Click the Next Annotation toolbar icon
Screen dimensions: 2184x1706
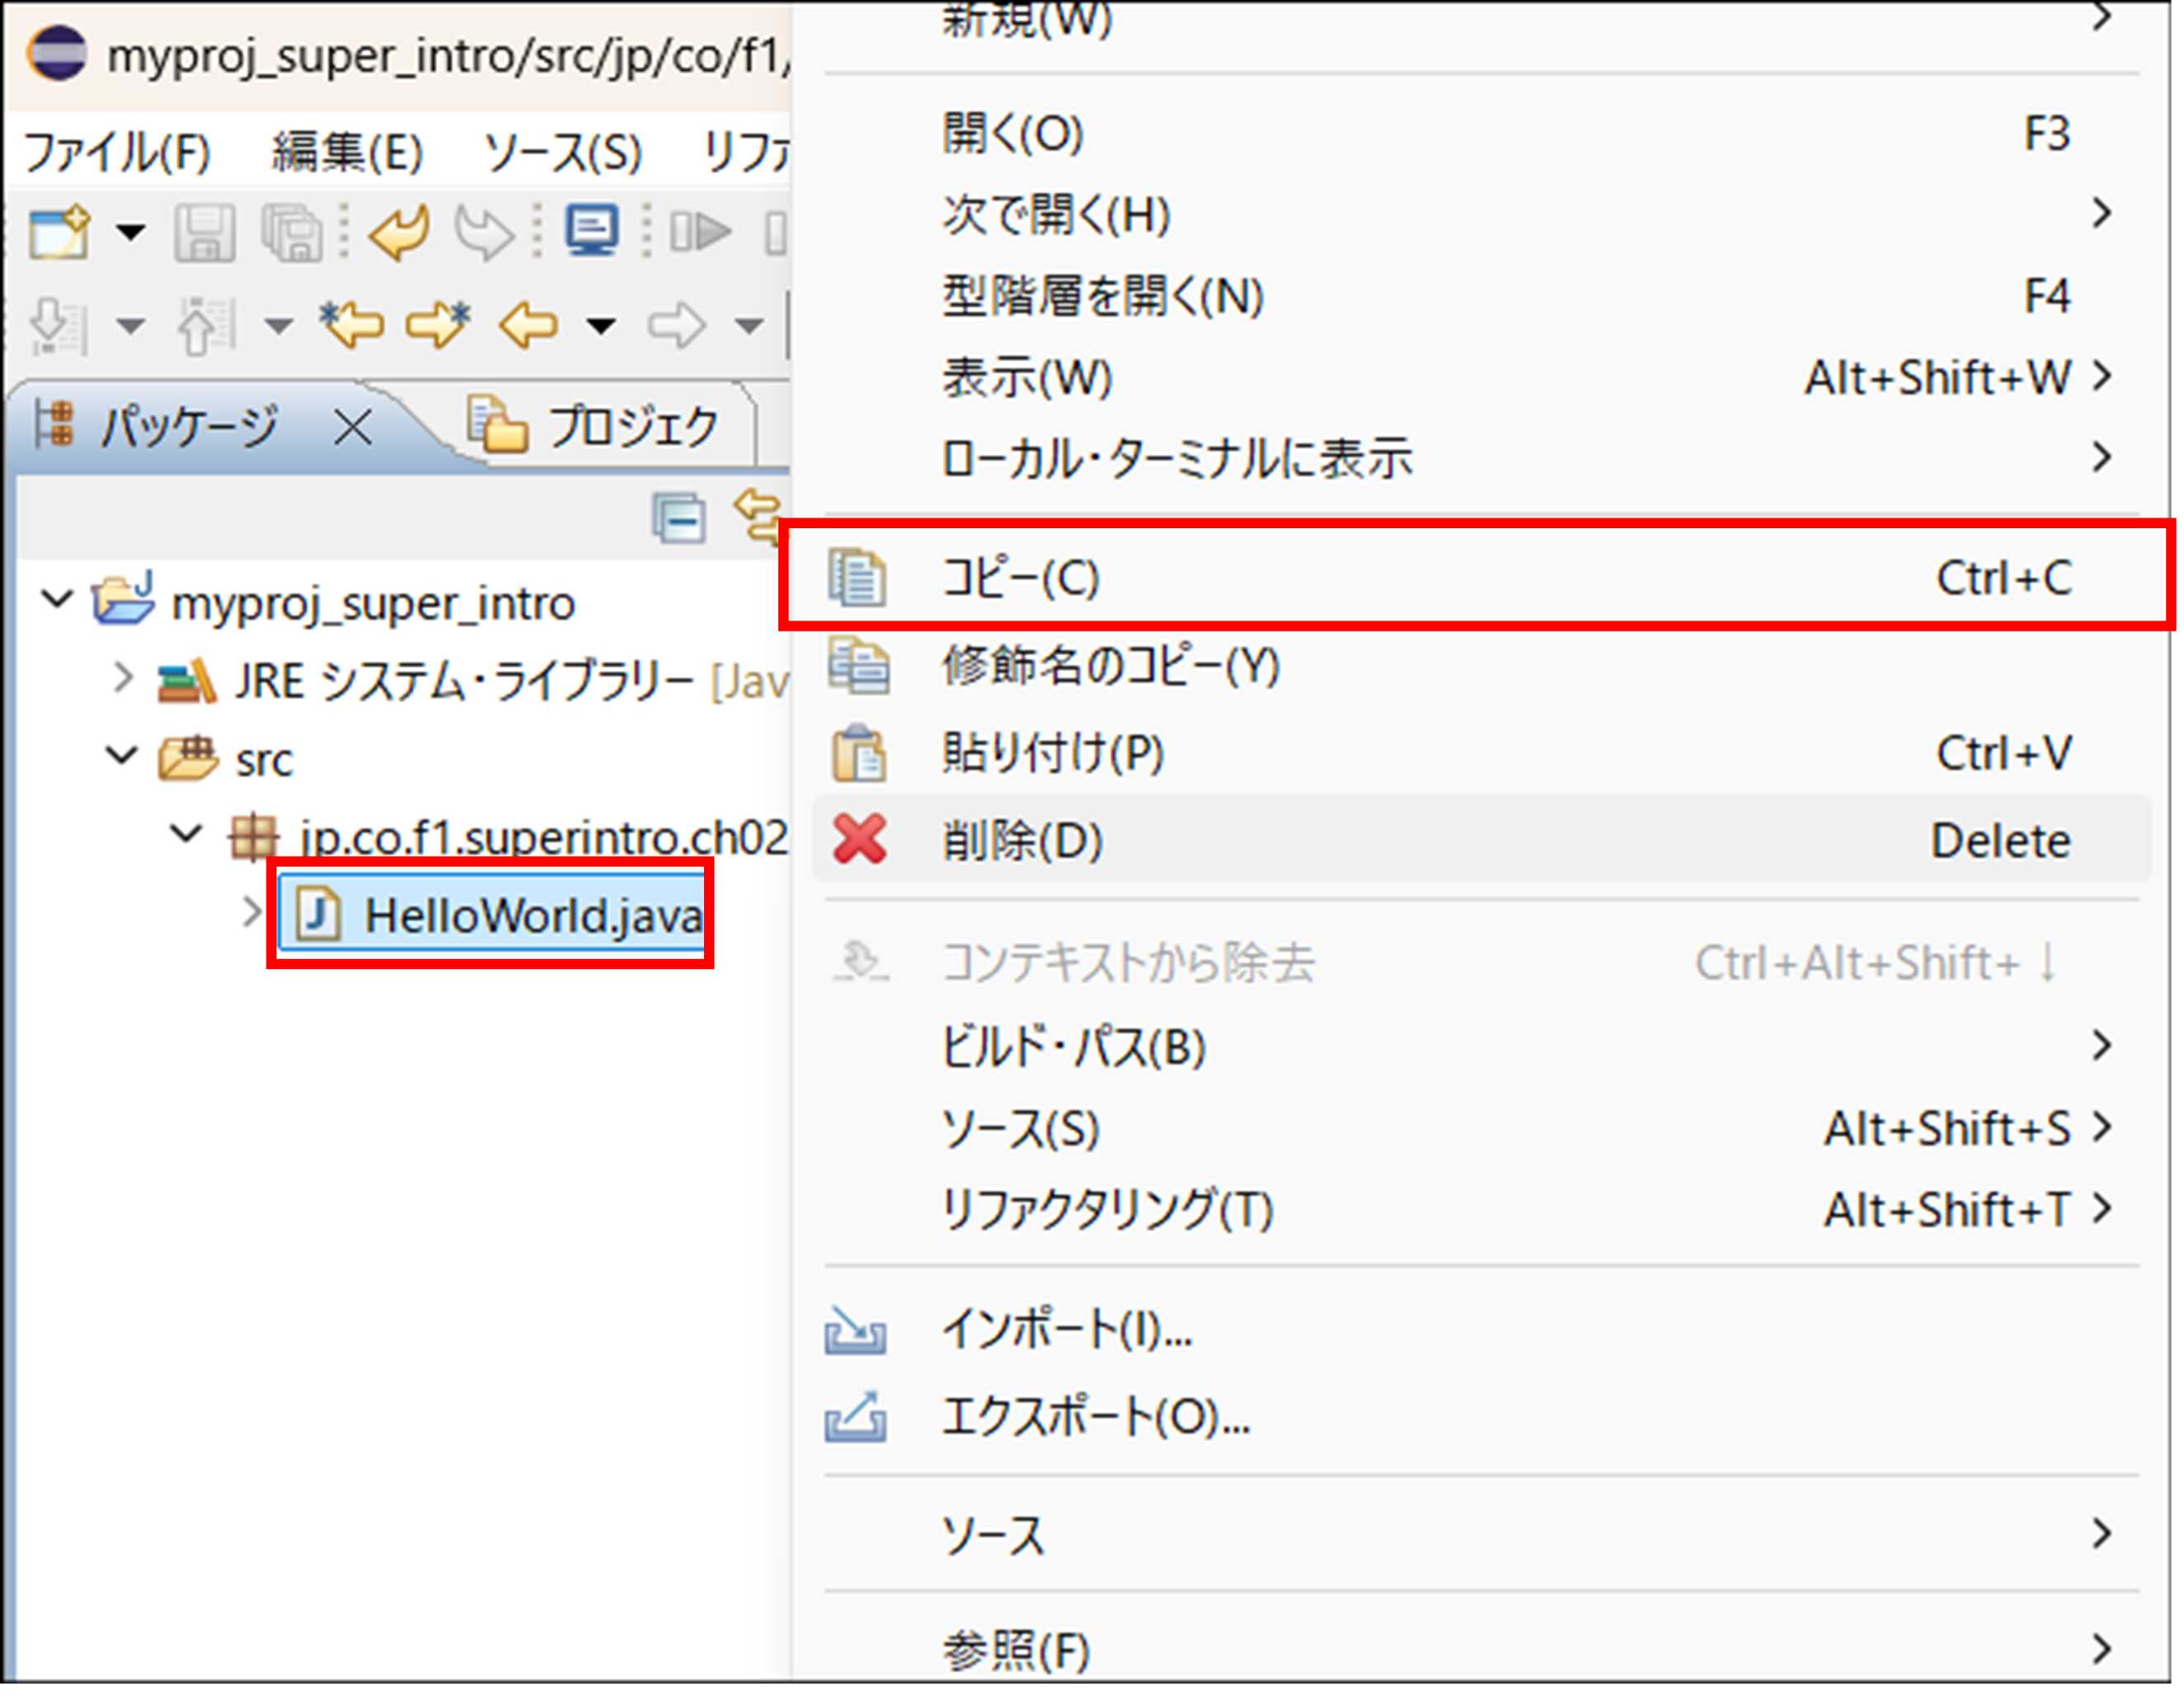pyautogui.click(x=56, y=325)
